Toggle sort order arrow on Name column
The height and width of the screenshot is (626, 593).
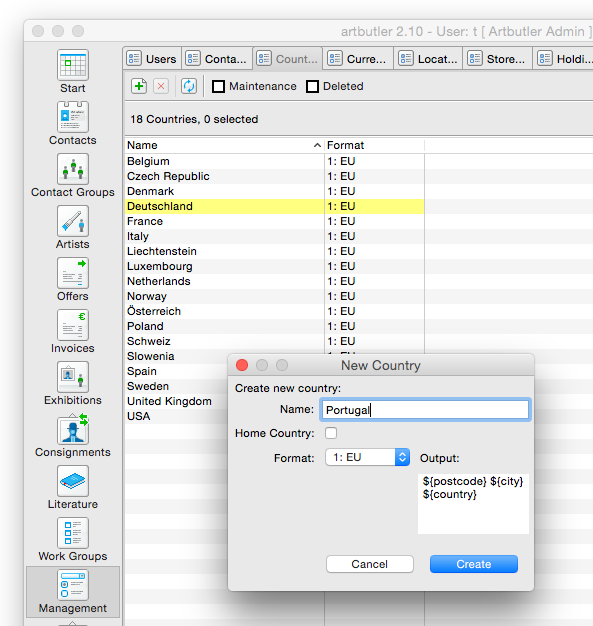click(317, 145)
